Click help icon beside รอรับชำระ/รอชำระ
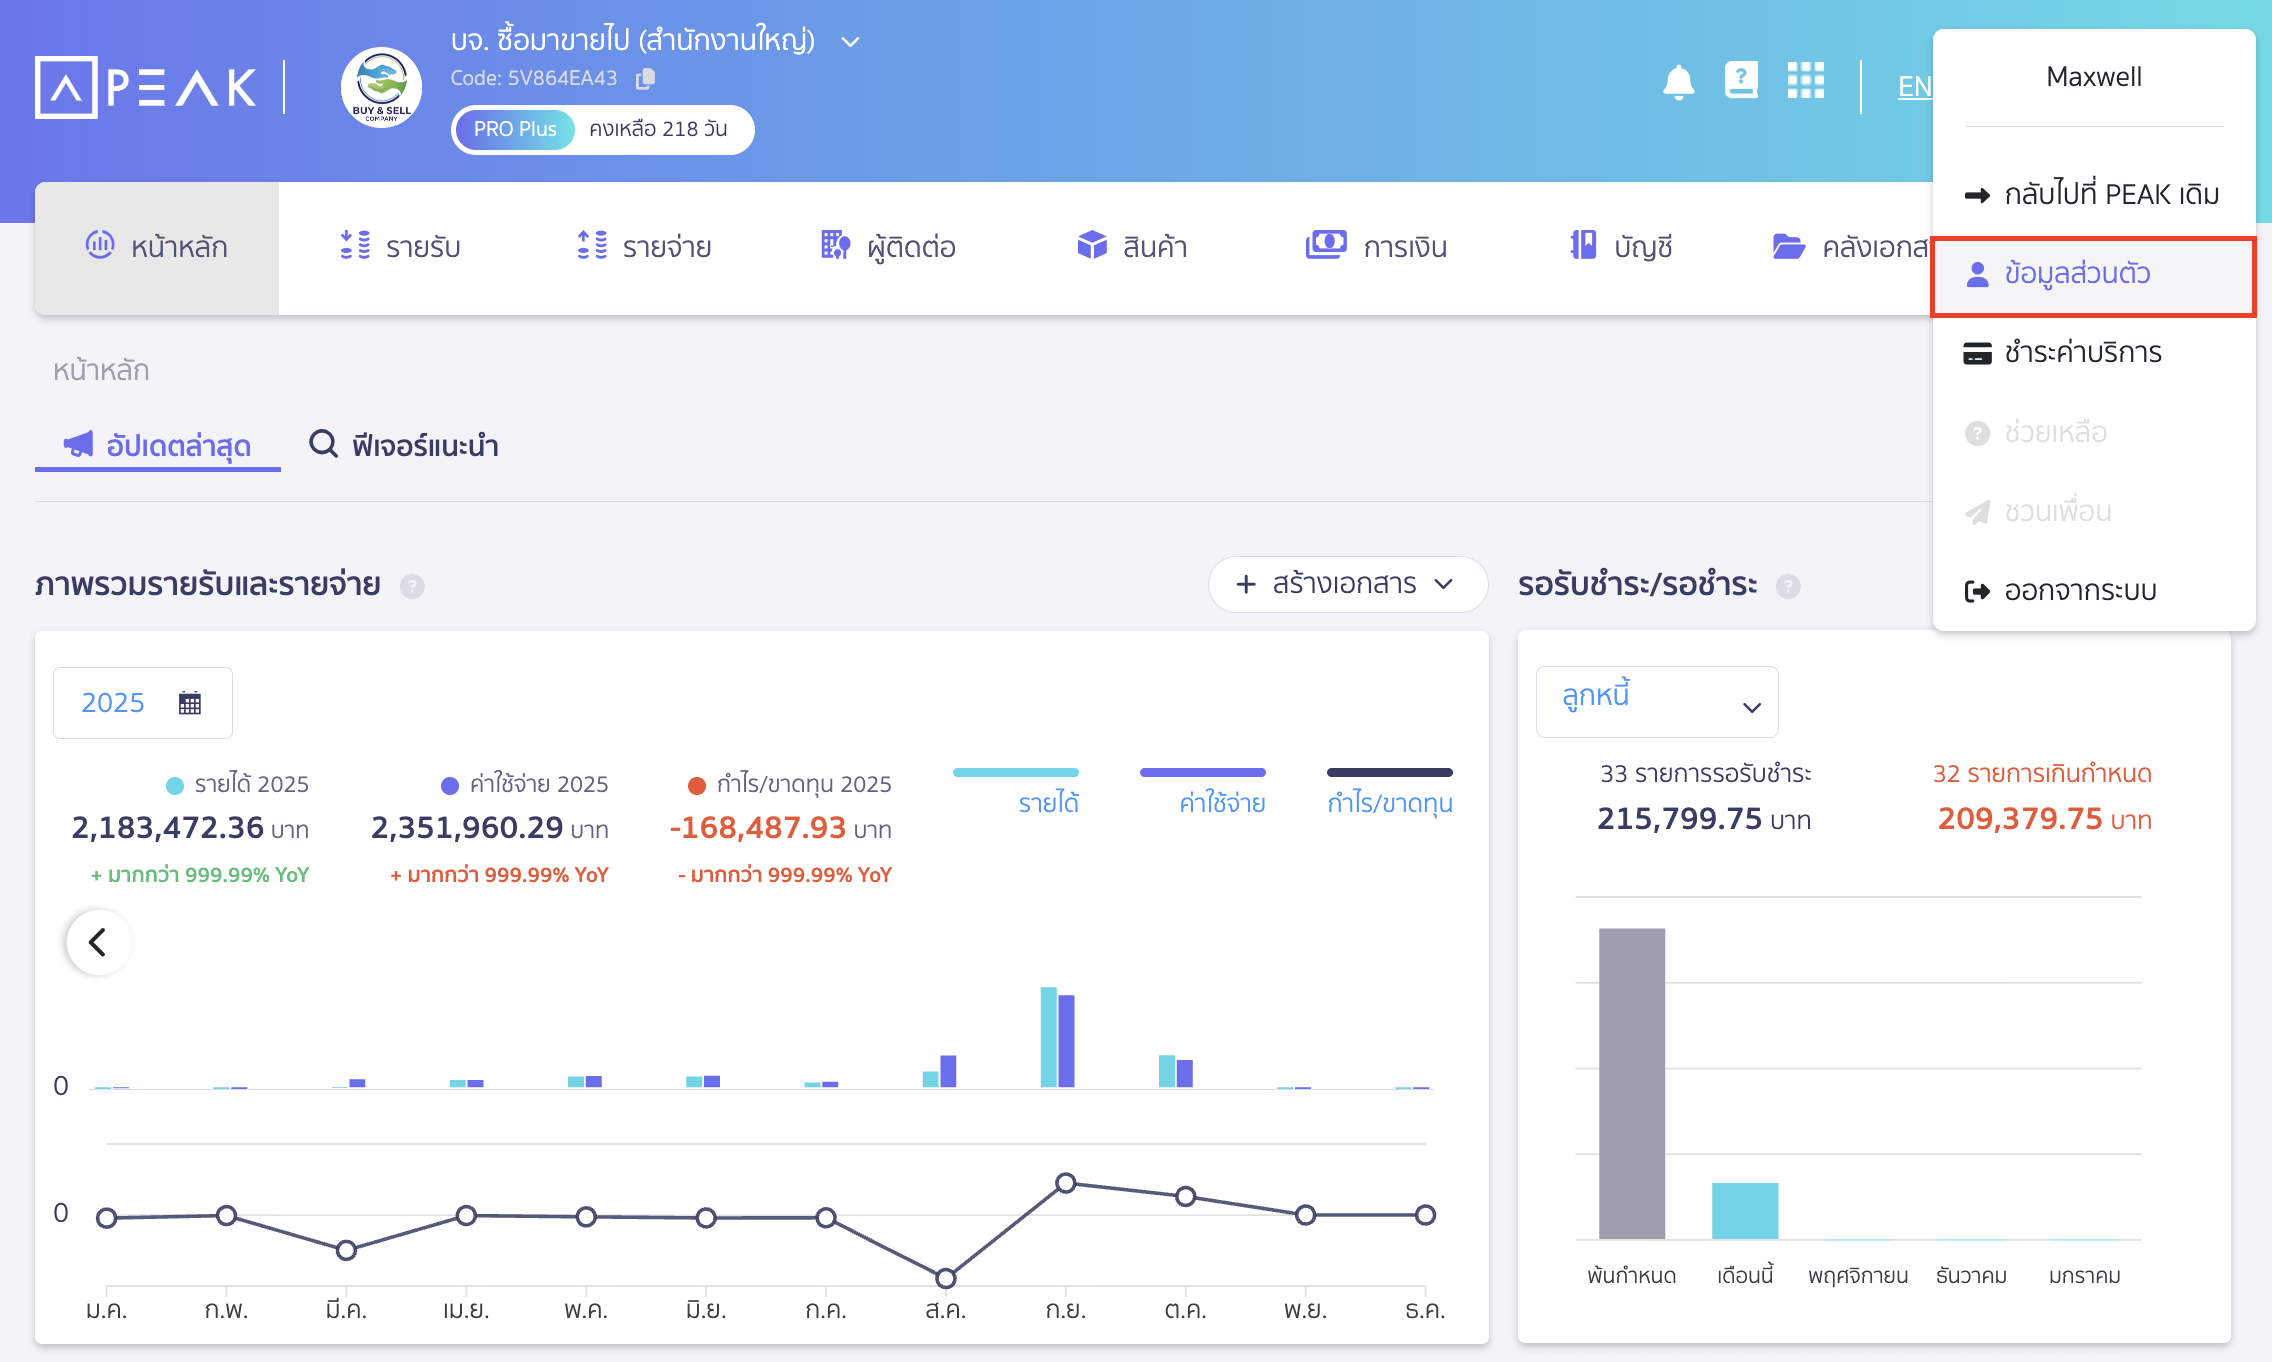 1788,586
